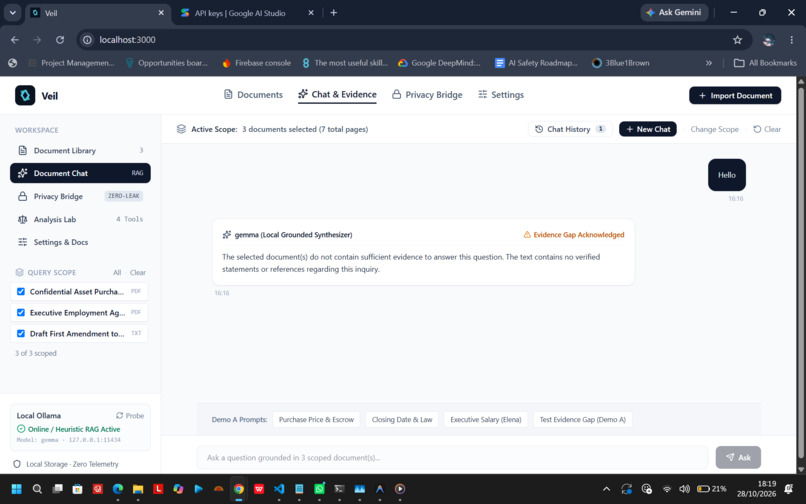806x504 pixels.
Task: Open taskbar clock showing 18:19
Action: [756, 489]
